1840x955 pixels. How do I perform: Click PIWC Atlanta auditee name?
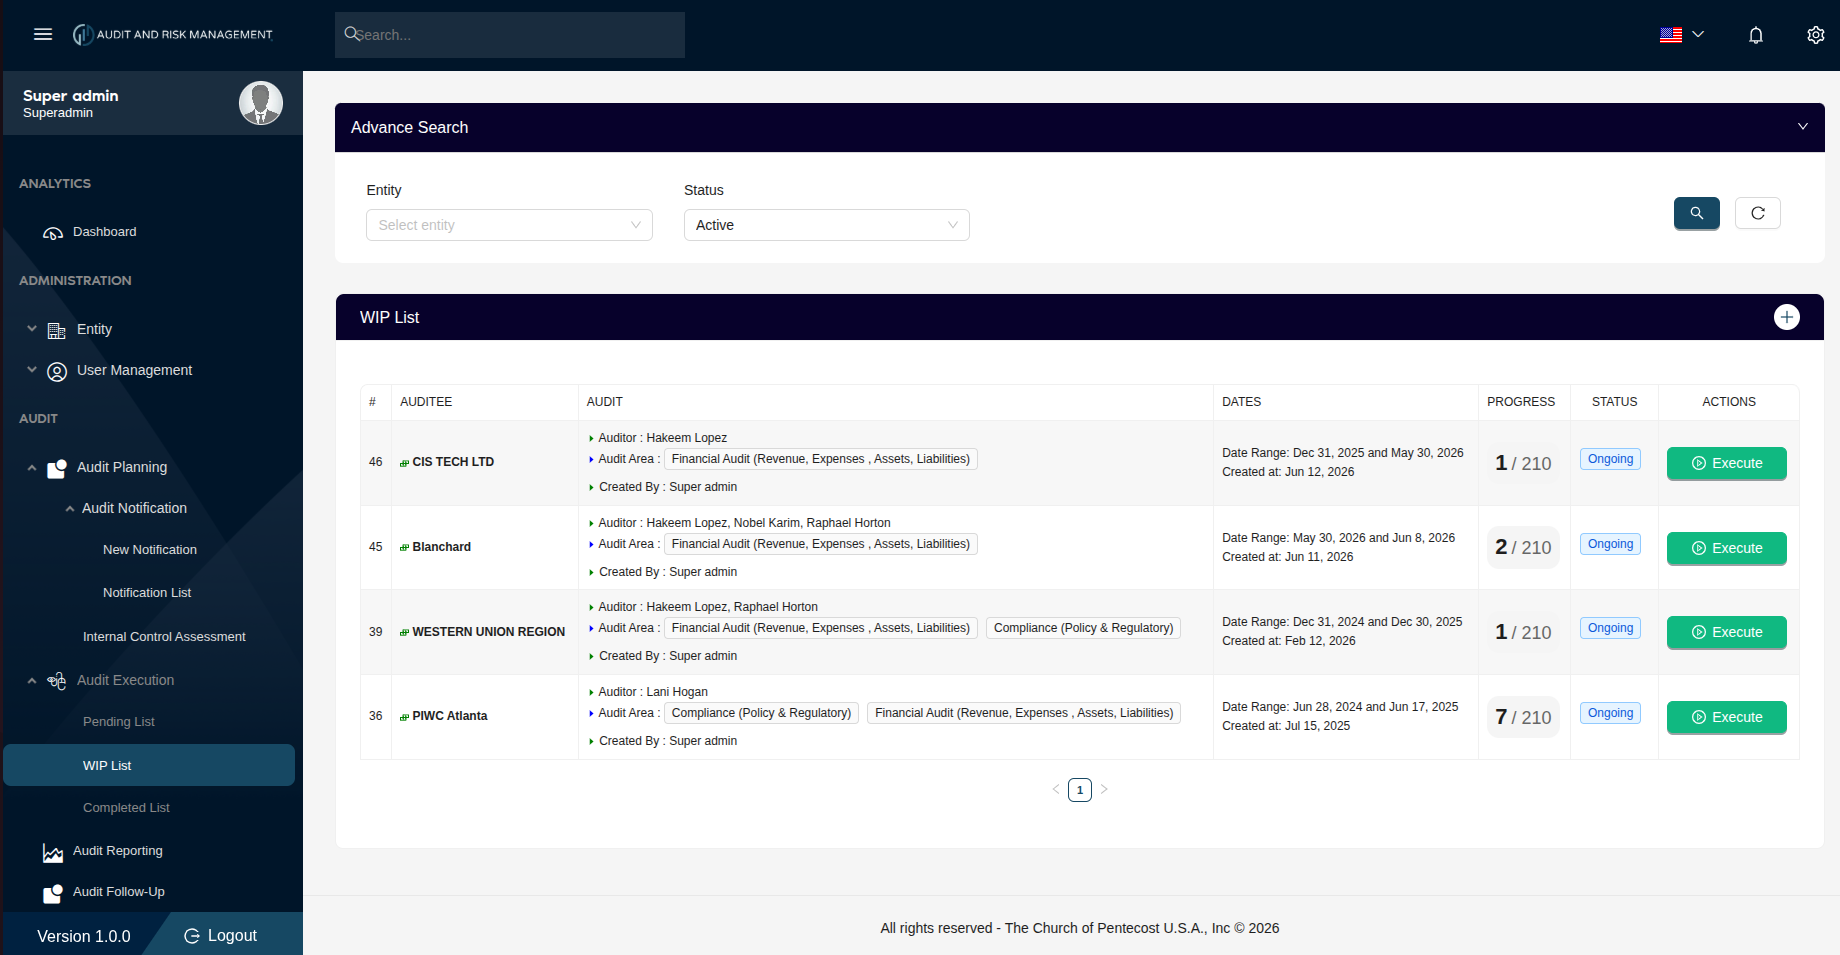point(449,716)
